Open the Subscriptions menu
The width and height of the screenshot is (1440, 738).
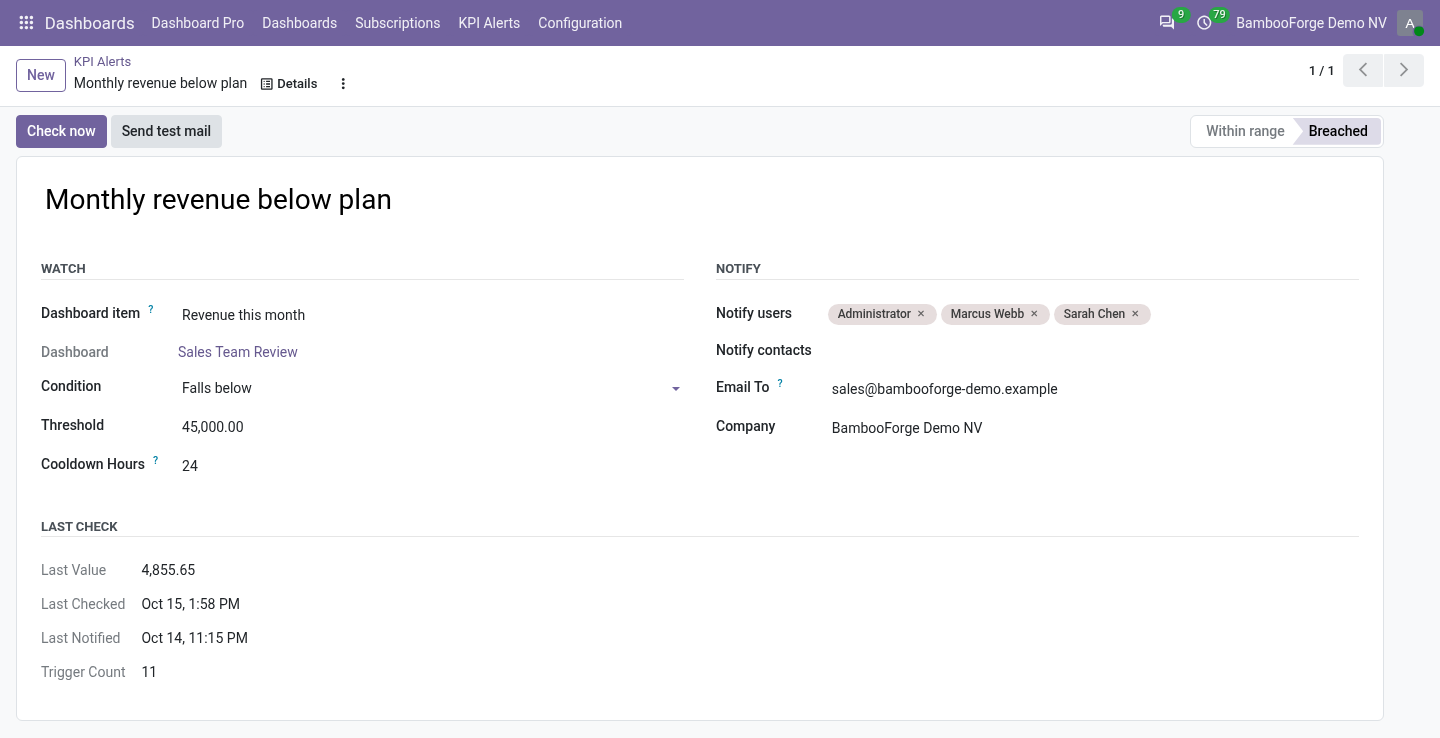[x=397, y=23]
